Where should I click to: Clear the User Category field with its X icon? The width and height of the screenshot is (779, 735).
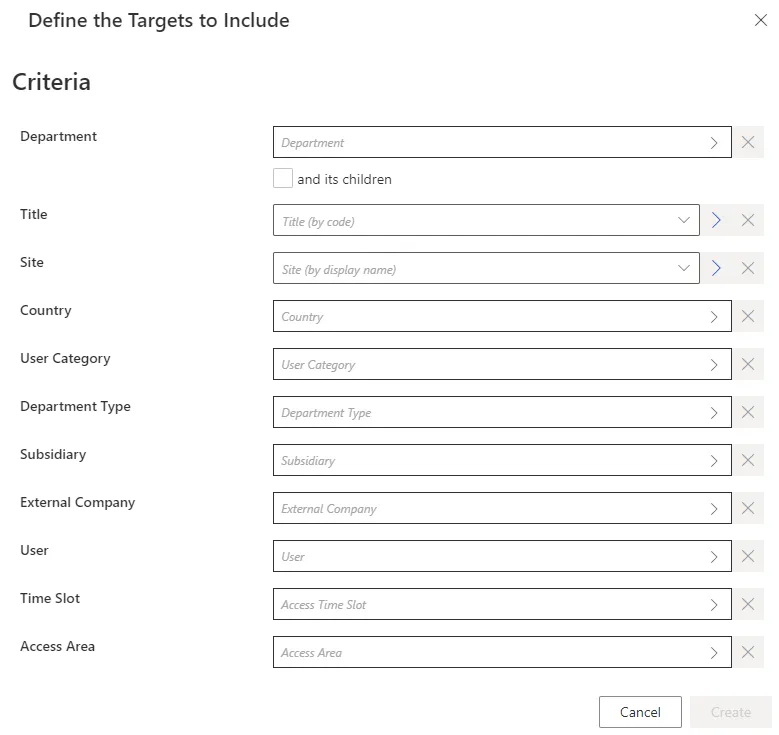pyautogui.click(x=748, y=364)
